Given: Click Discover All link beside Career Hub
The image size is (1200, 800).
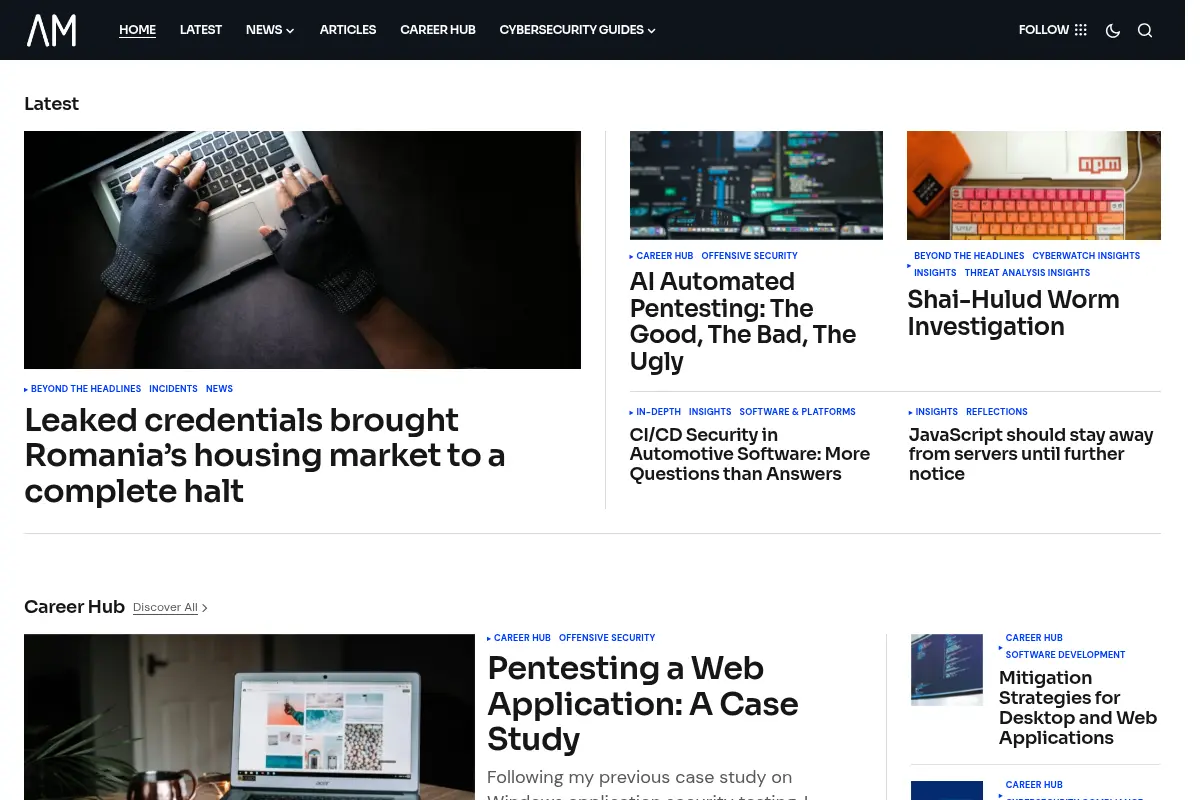Looking at the screenshot, I should click(169, 608).
